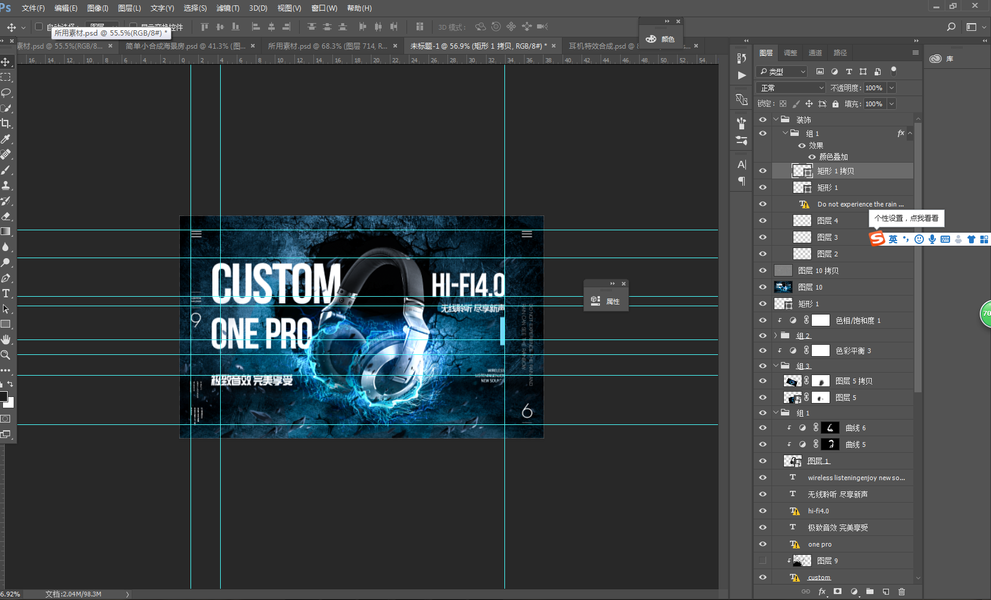Select the Brush tool
This screenshot has width=991, height=600.
tap(6, 170)
